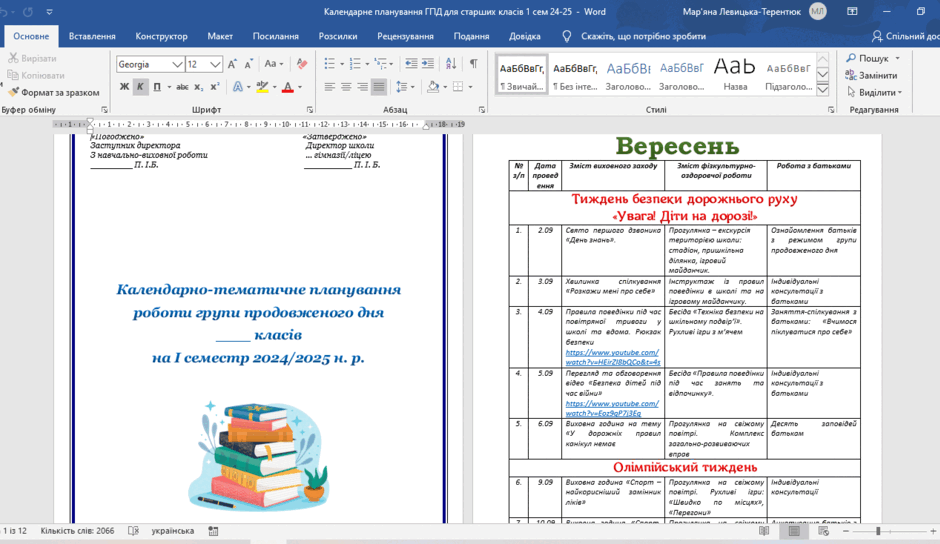Toggle Italic formatting button
Image resolution: width=940 pixels, height=544 pixels.
140,87
